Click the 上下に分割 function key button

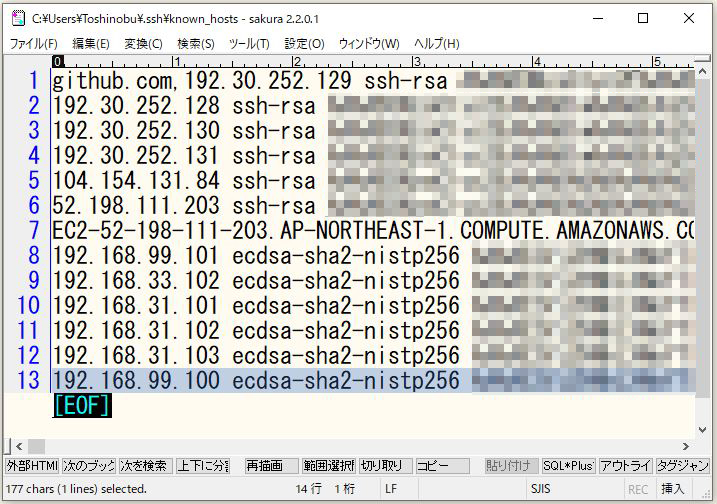[x=203, y=466]
